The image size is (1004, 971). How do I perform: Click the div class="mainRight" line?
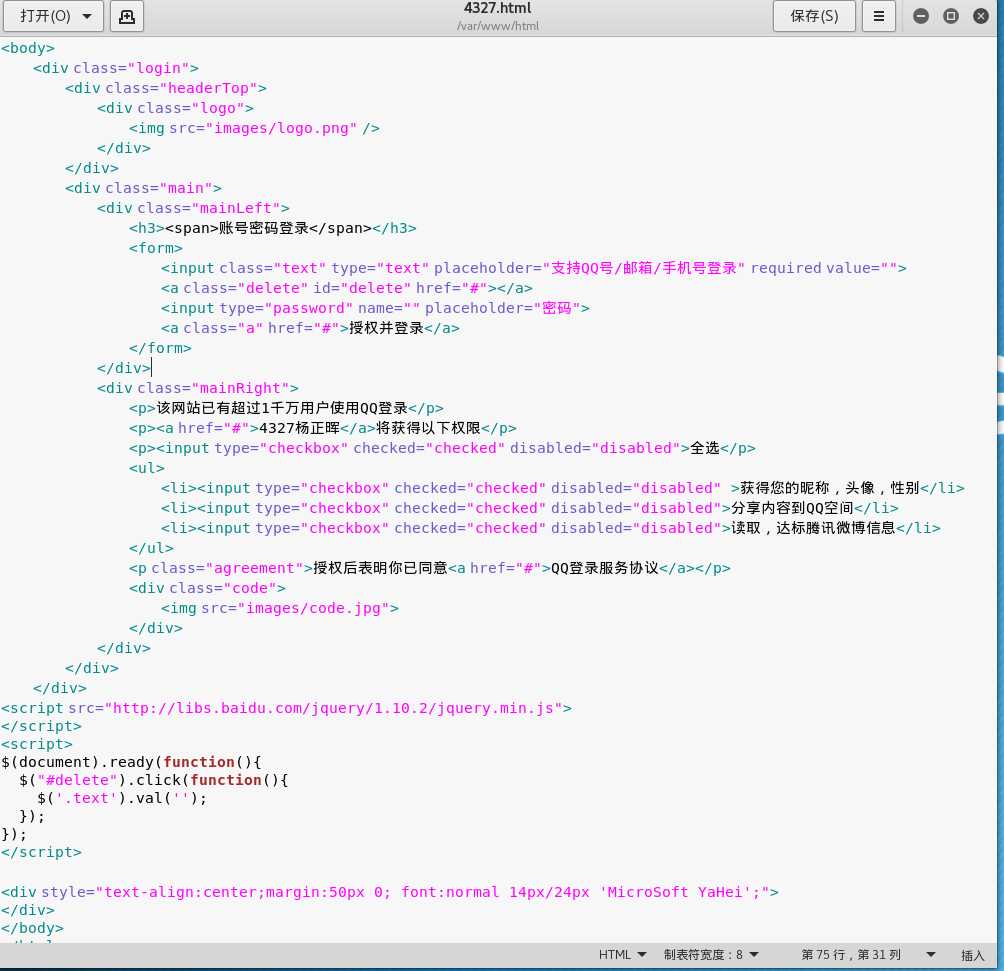[x=198, y=388]
